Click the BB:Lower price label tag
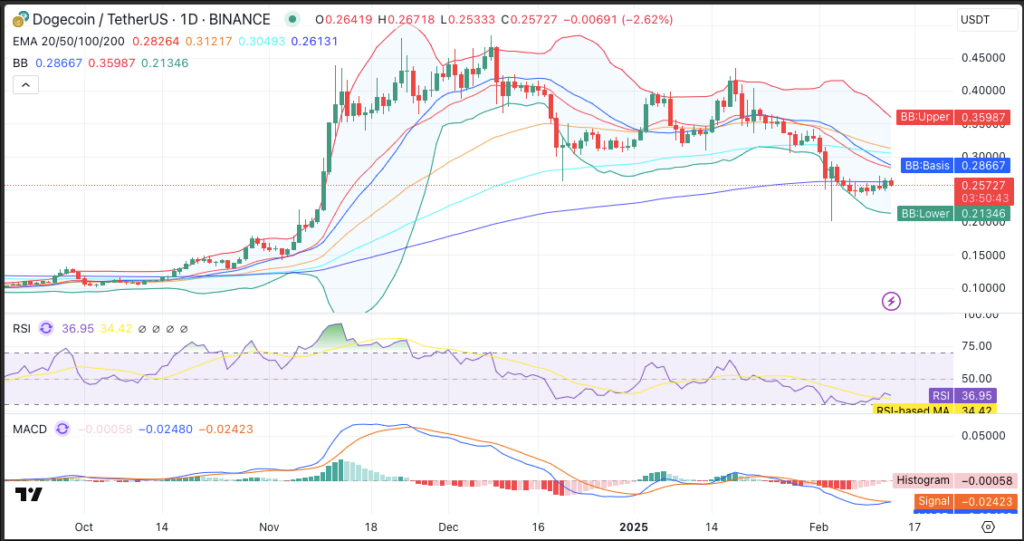 coord(927,213)
